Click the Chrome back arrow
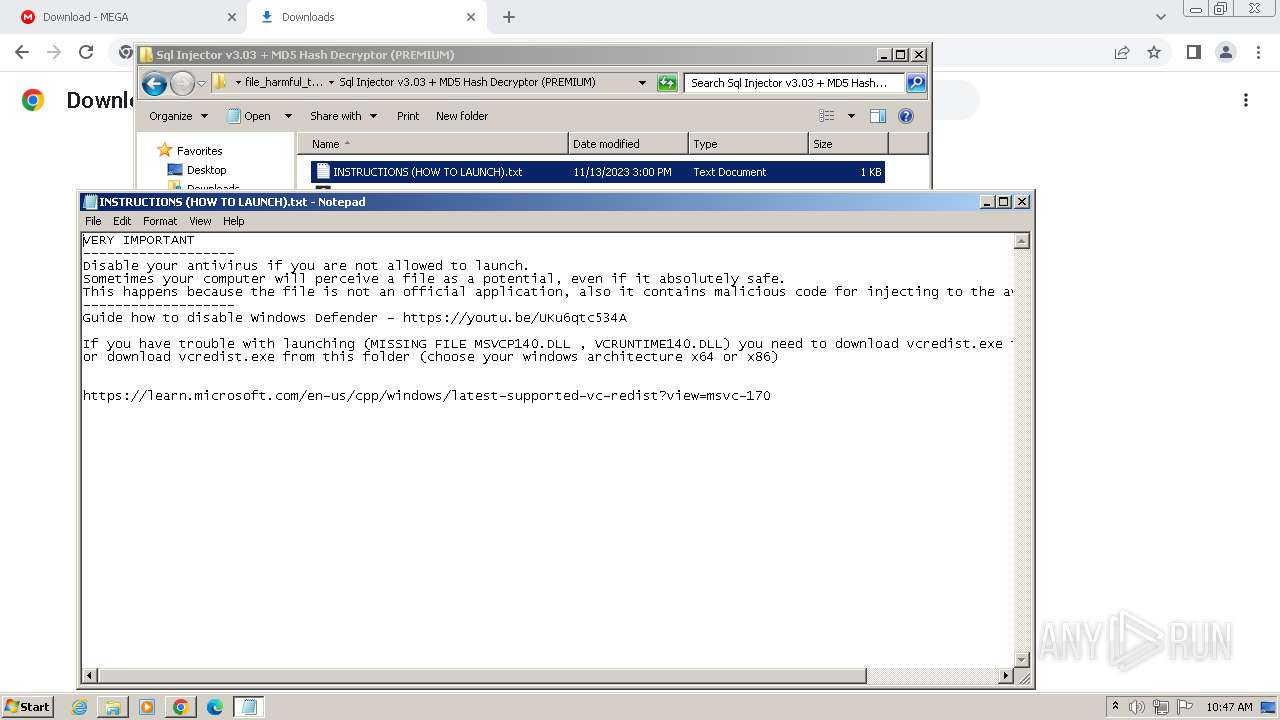Viewport: 1280px width, 720px height. [x=22, y=52]
